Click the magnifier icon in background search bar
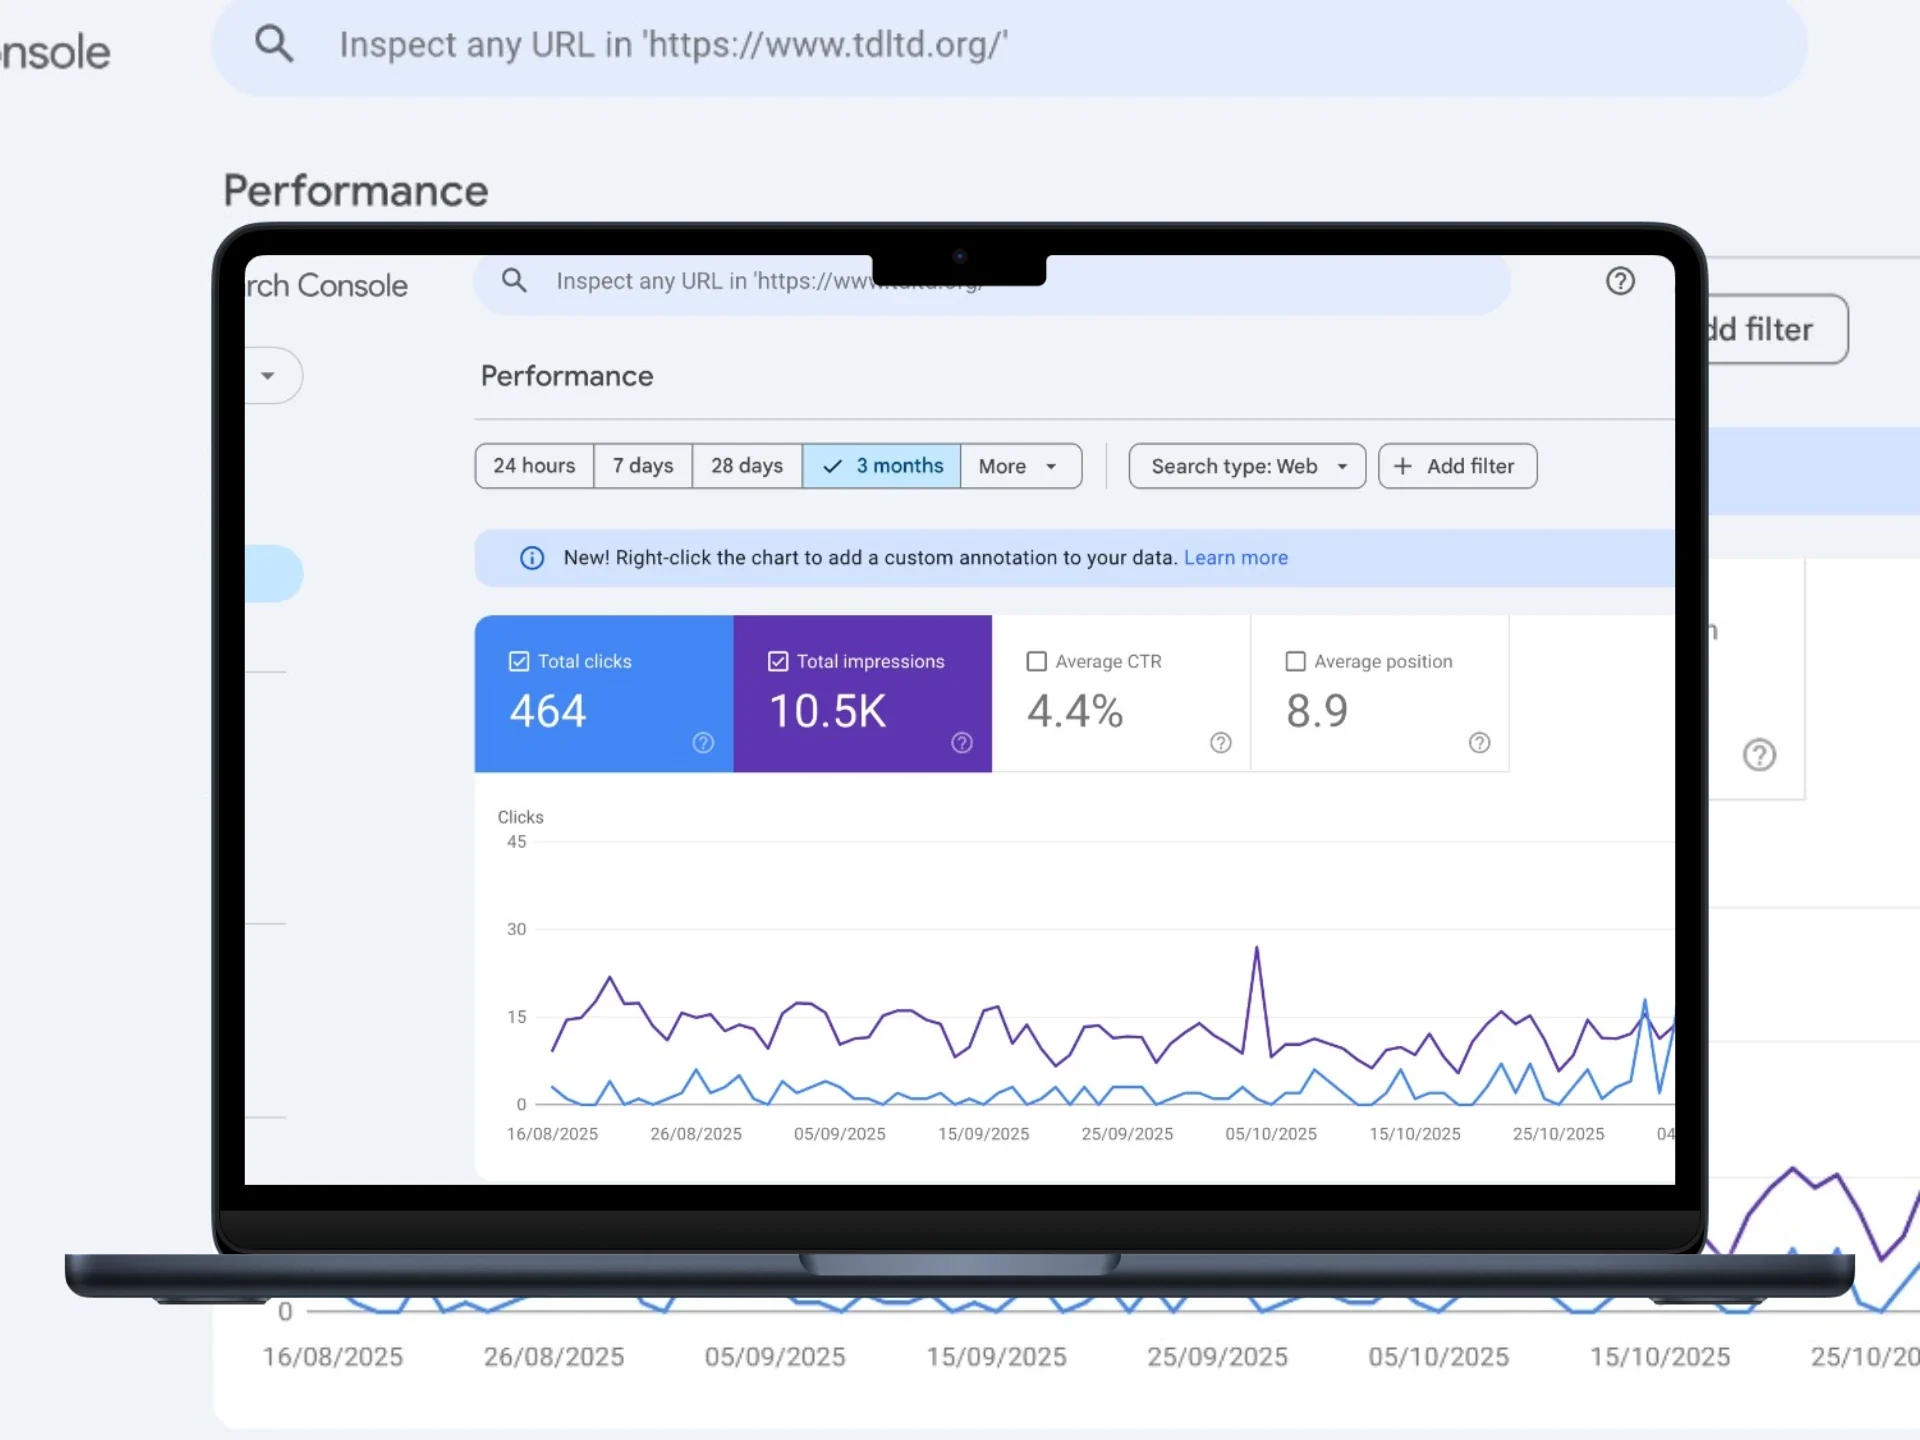Screen dimensions: 1920x1440 274,44
